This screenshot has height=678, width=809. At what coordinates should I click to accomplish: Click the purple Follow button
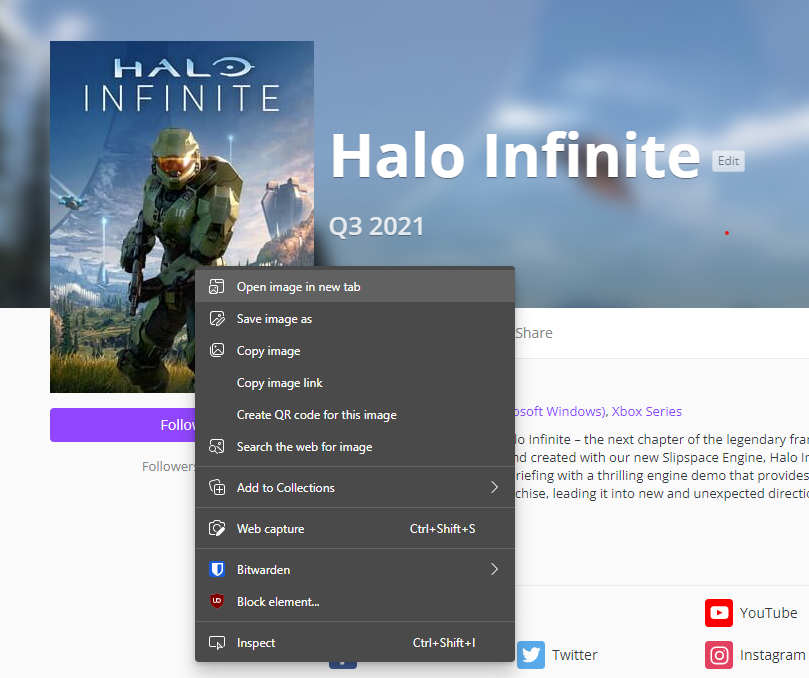coord(123,425)
